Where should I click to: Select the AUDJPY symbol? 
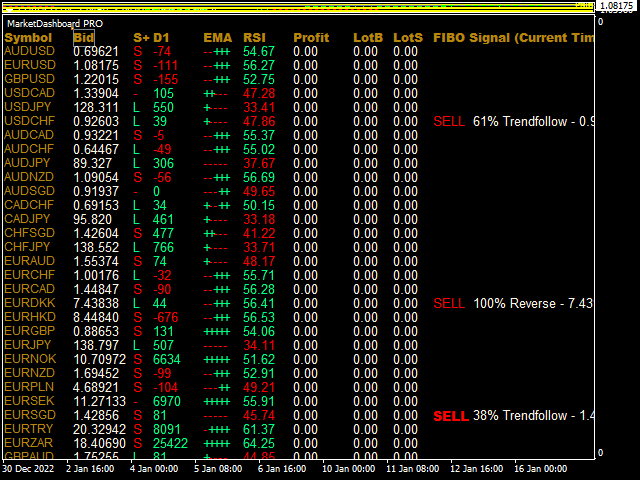(27, 163)
